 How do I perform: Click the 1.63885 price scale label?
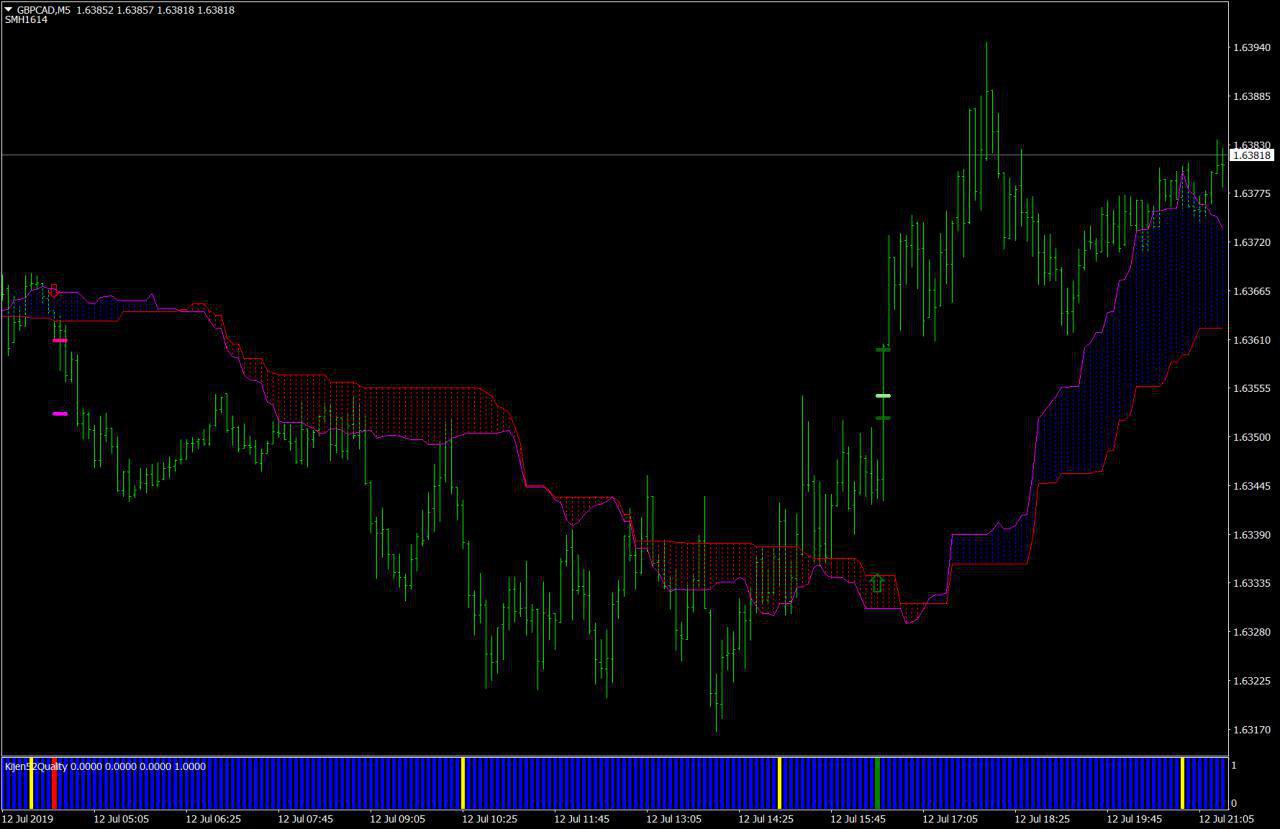pos(1252,96)
